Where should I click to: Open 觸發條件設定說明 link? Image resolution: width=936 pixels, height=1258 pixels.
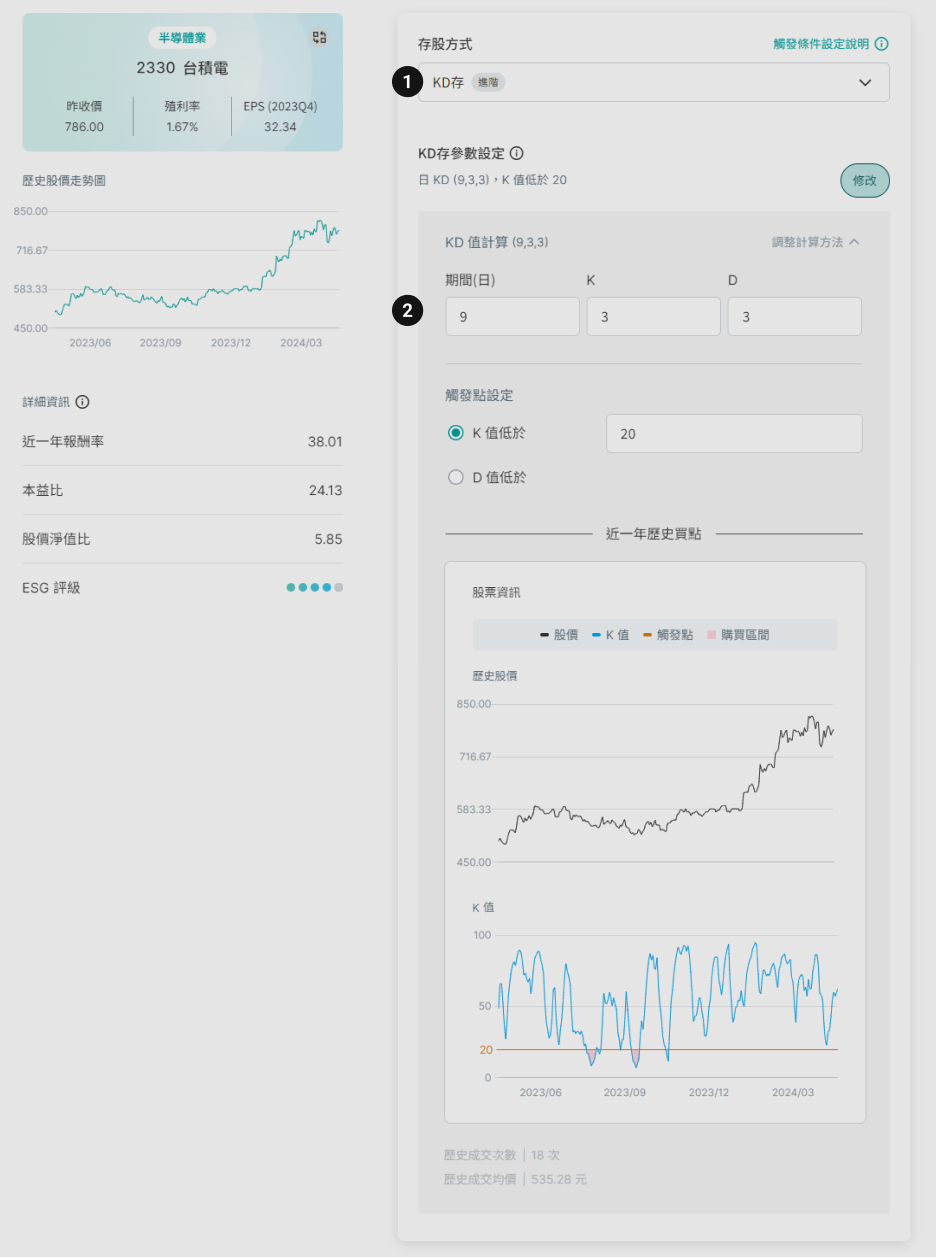point(821,44)
